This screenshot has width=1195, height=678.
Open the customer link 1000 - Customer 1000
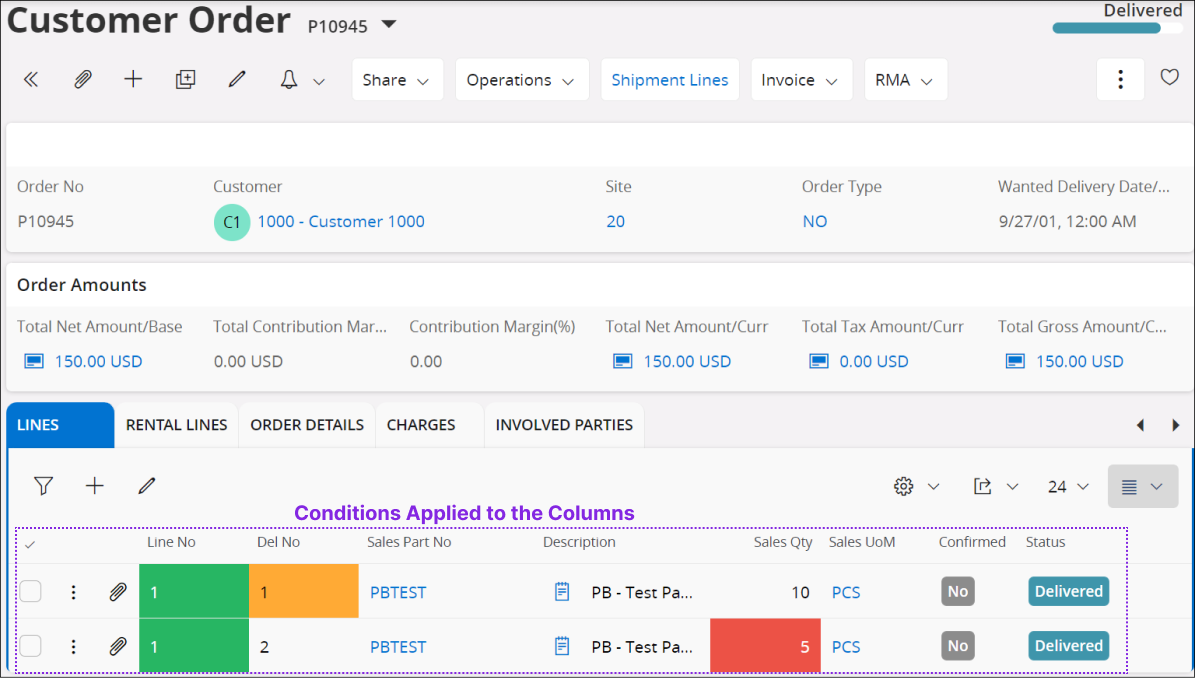pyautogui.click(x=341, y=221)
